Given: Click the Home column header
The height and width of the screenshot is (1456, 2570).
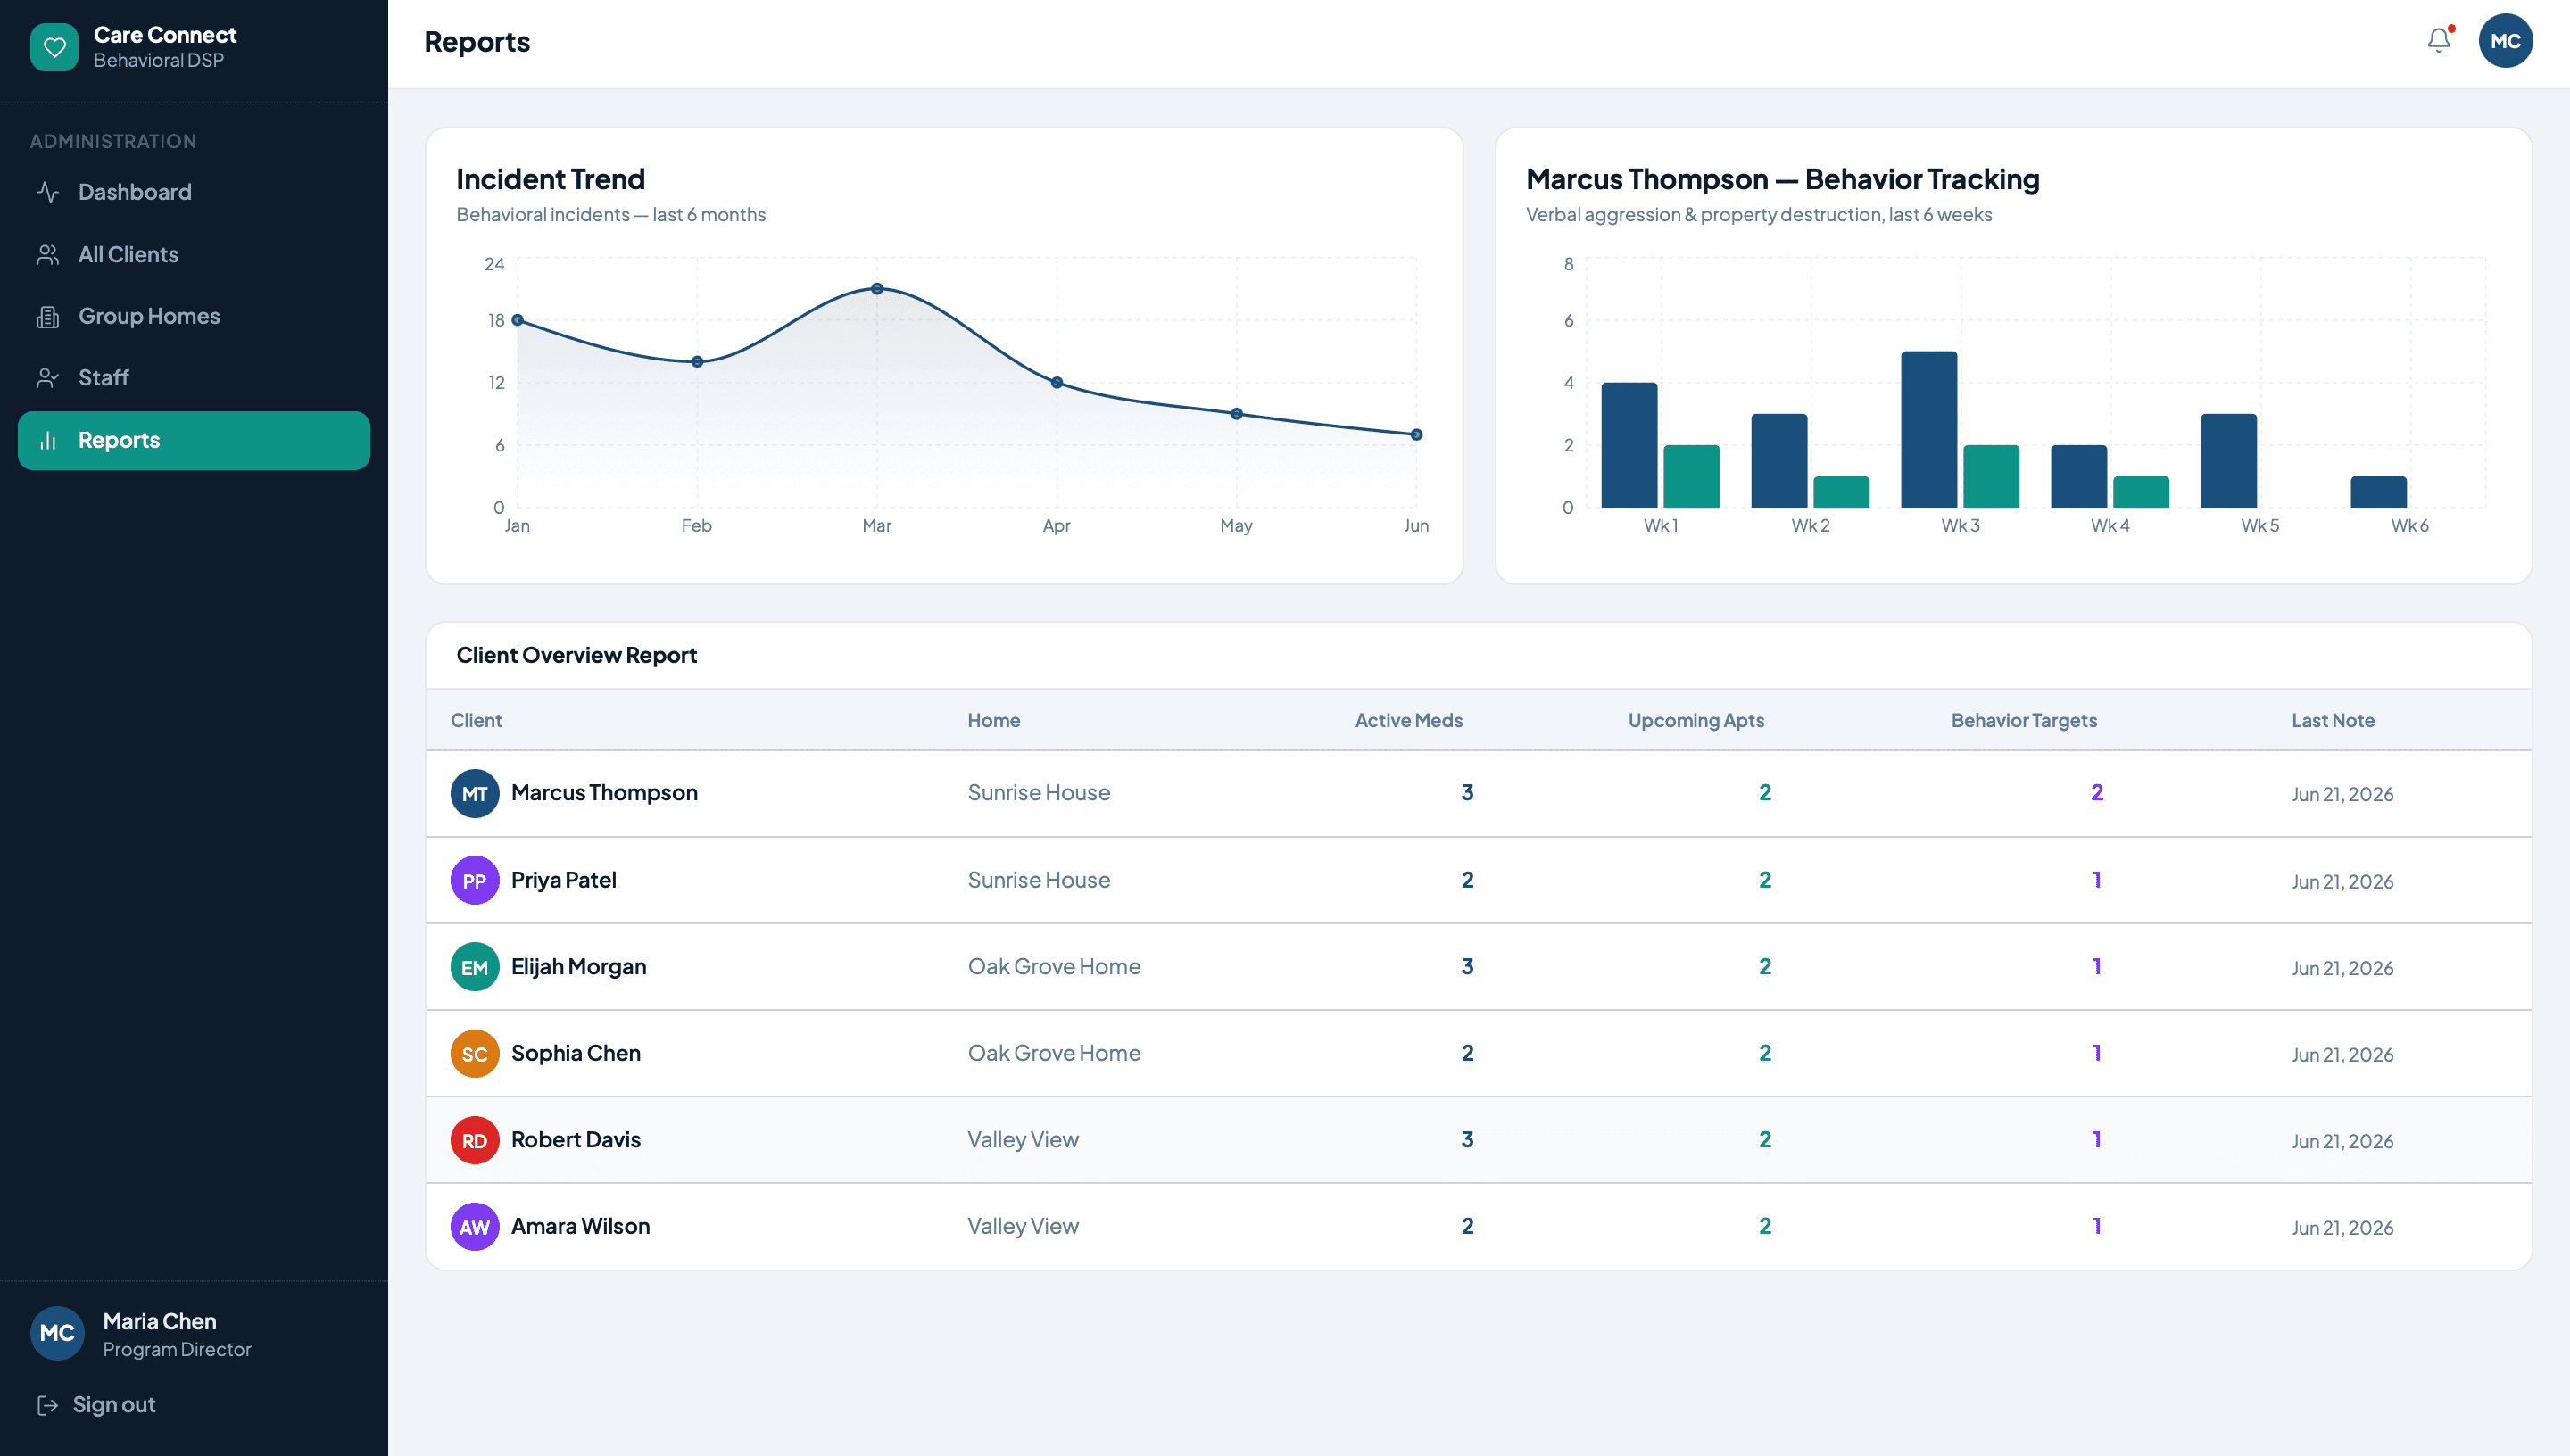Looking at the screenshot, I should 993,720.
